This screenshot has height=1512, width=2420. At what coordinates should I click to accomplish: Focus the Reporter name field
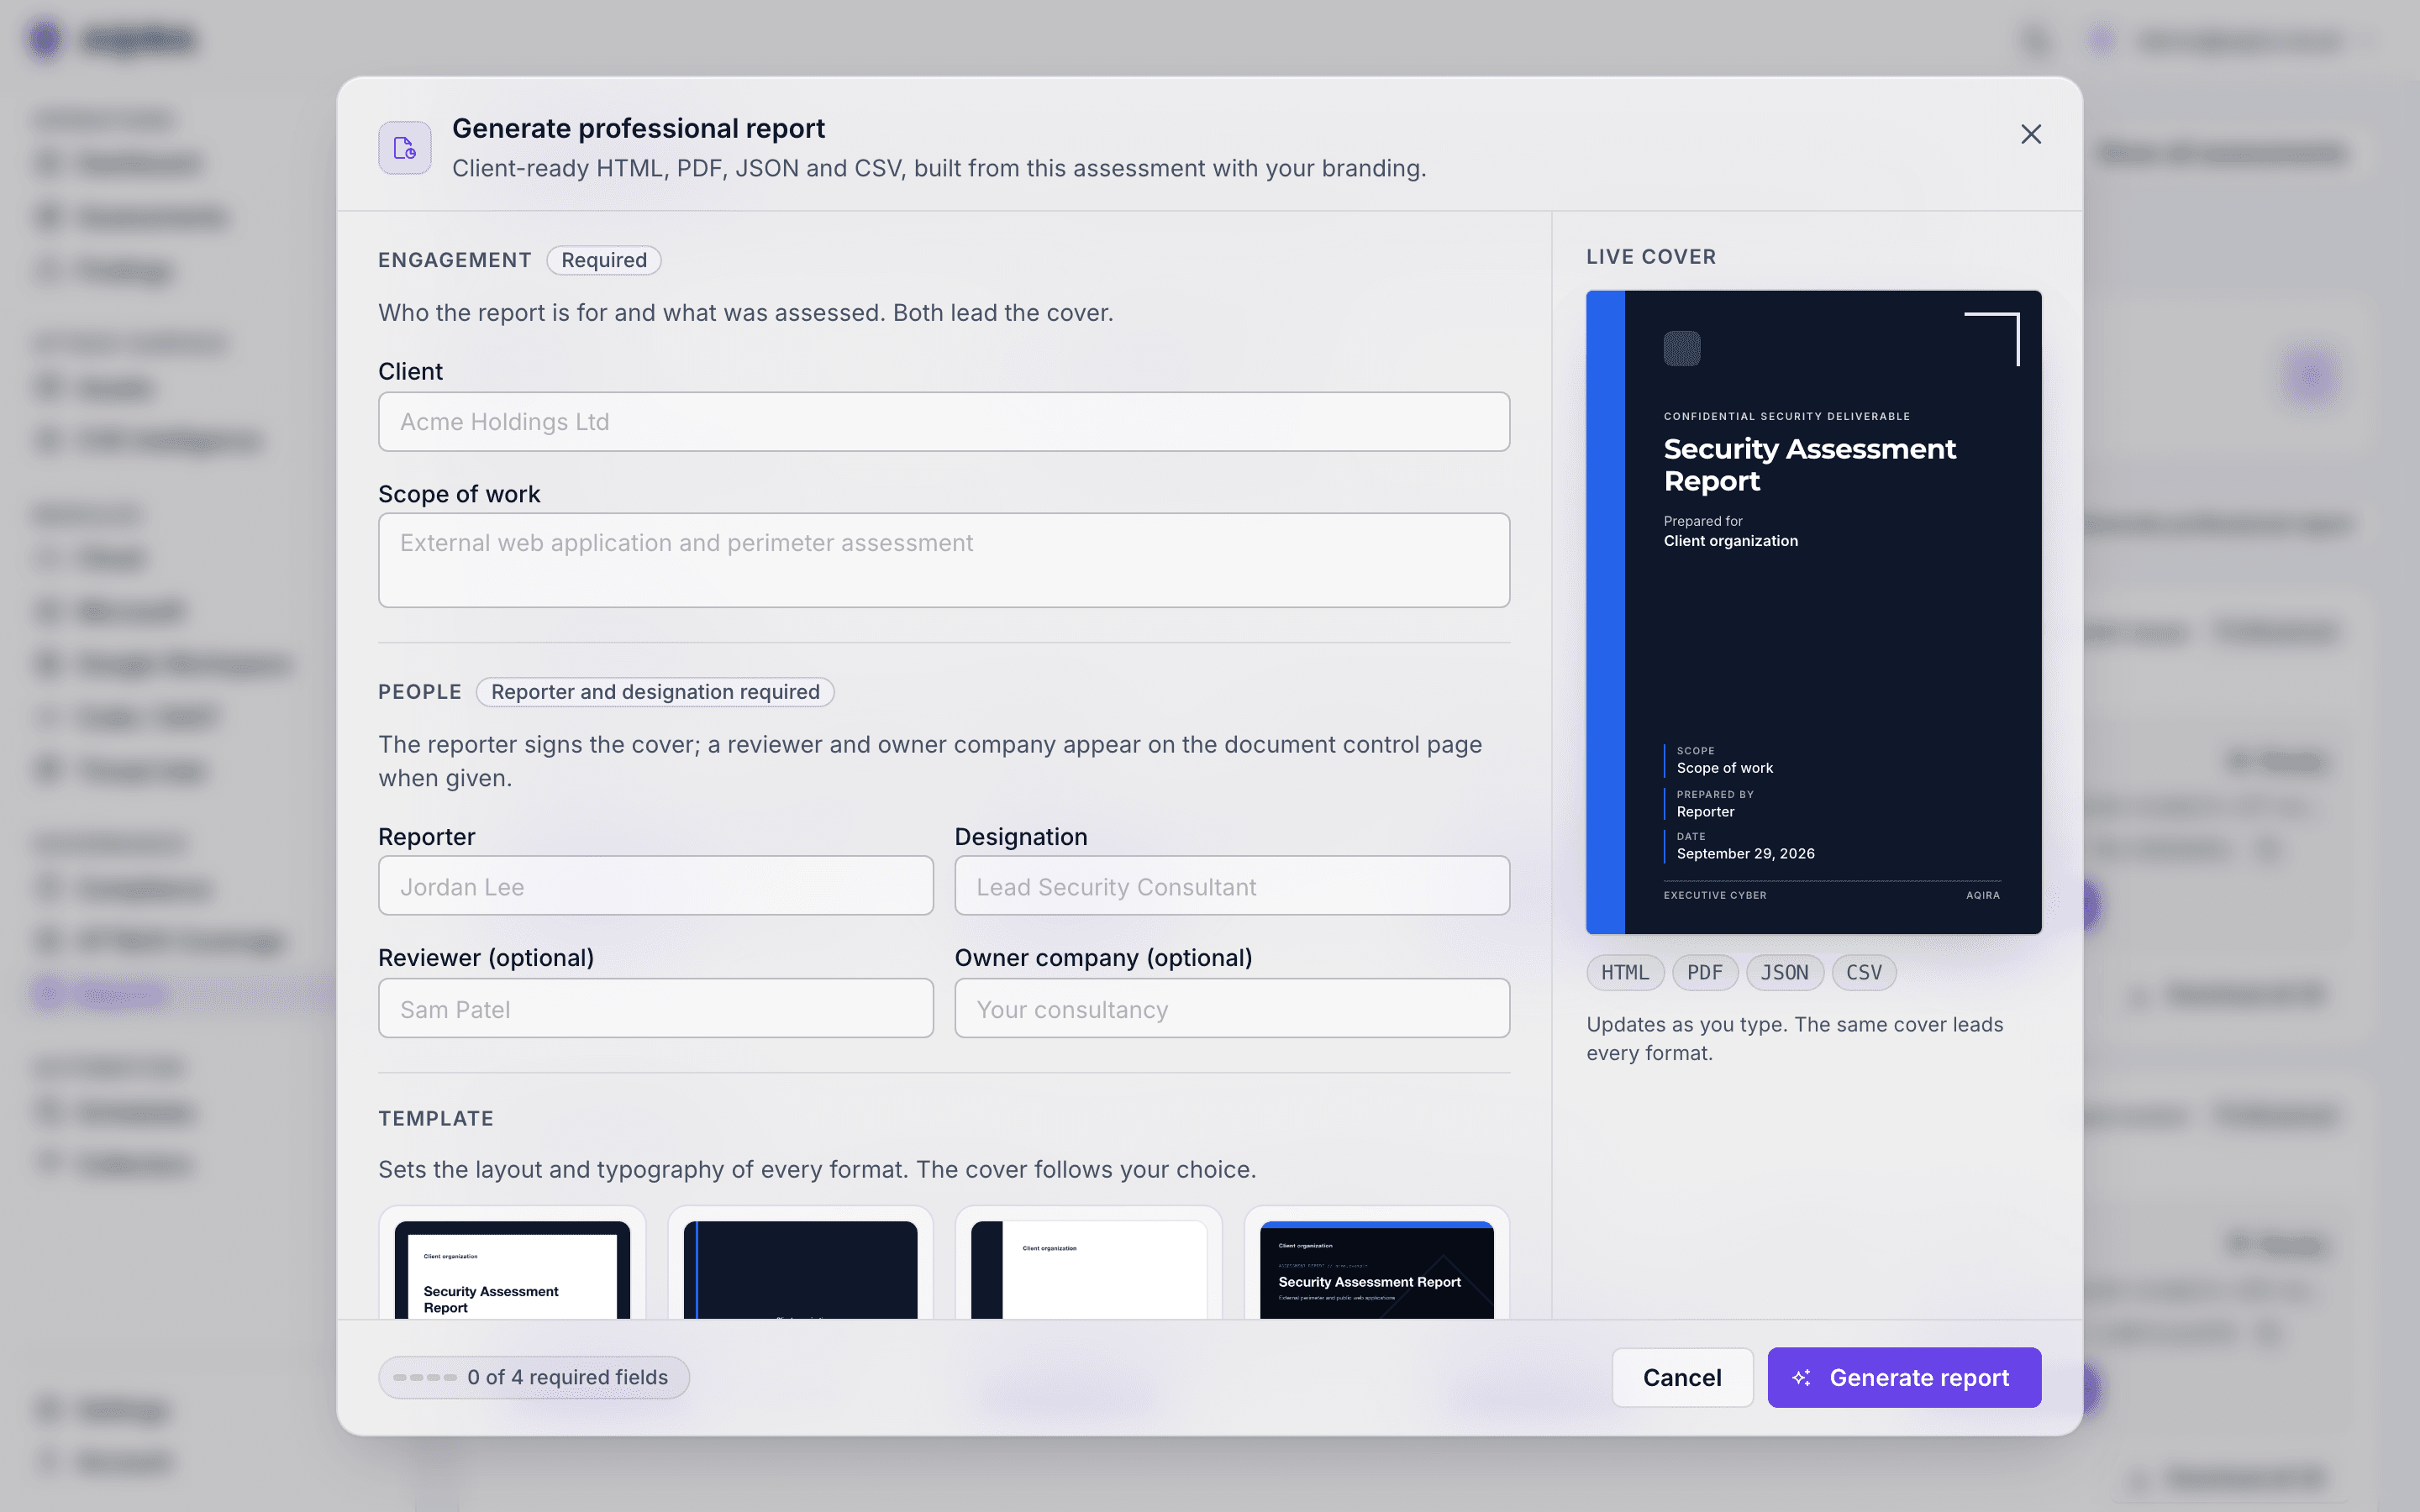point(656,886)
